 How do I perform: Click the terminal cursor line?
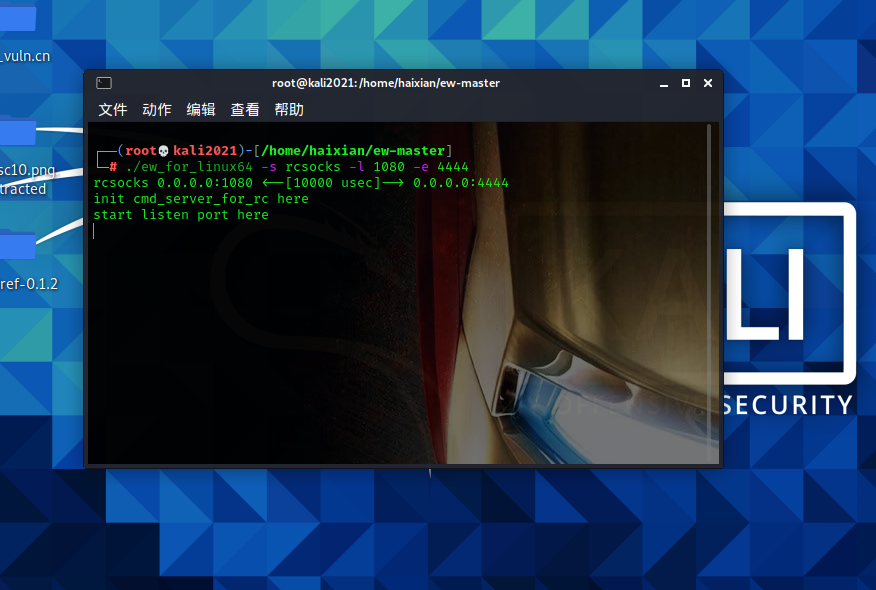(x=94, y=231)
